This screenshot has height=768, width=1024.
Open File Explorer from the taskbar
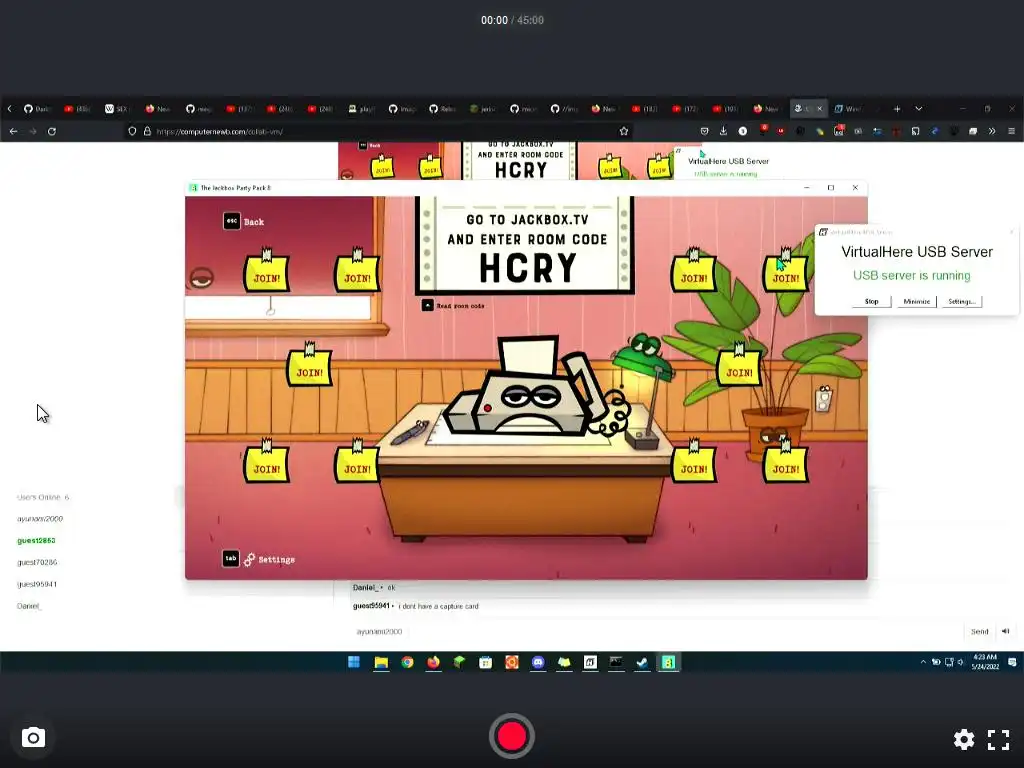tap(381, 662)
